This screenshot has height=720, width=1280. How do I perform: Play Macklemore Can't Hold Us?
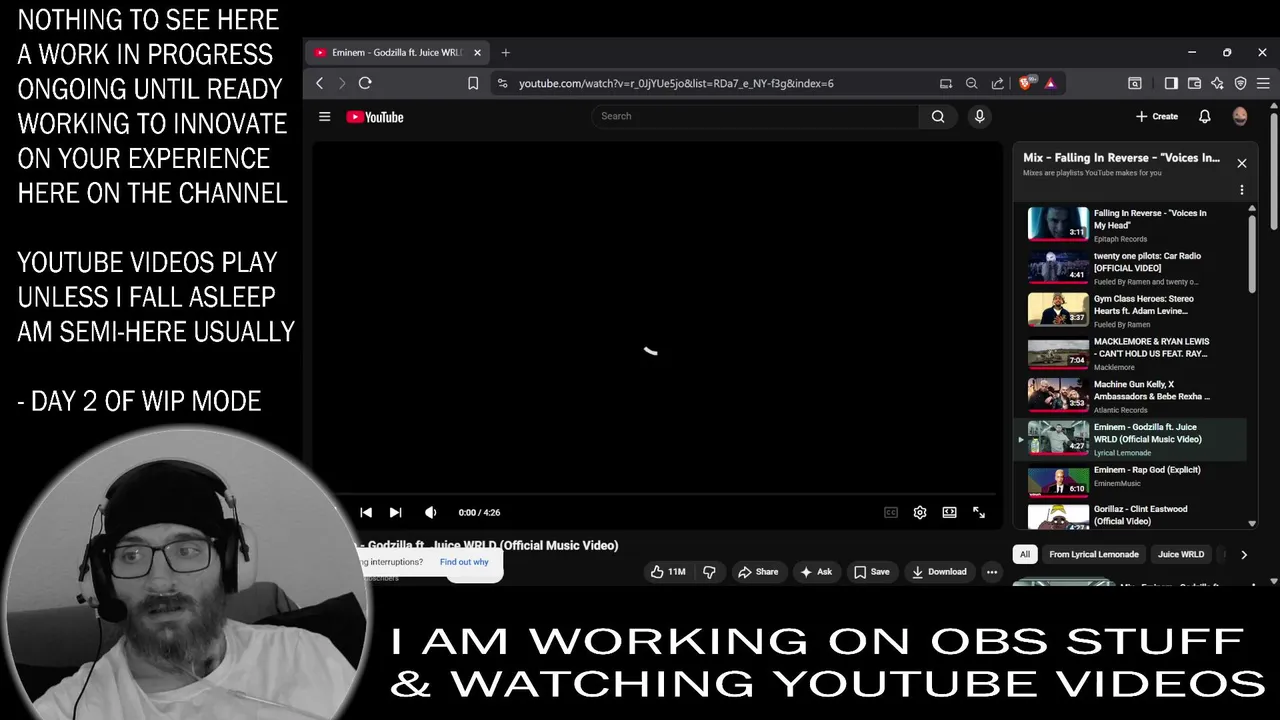coord(1130,353)
